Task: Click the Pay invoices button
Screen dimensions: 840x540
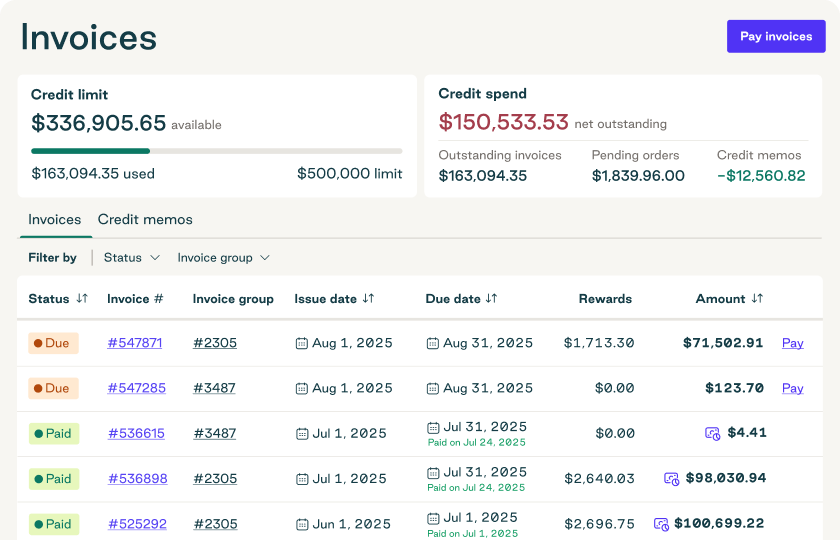Action: 776,36
